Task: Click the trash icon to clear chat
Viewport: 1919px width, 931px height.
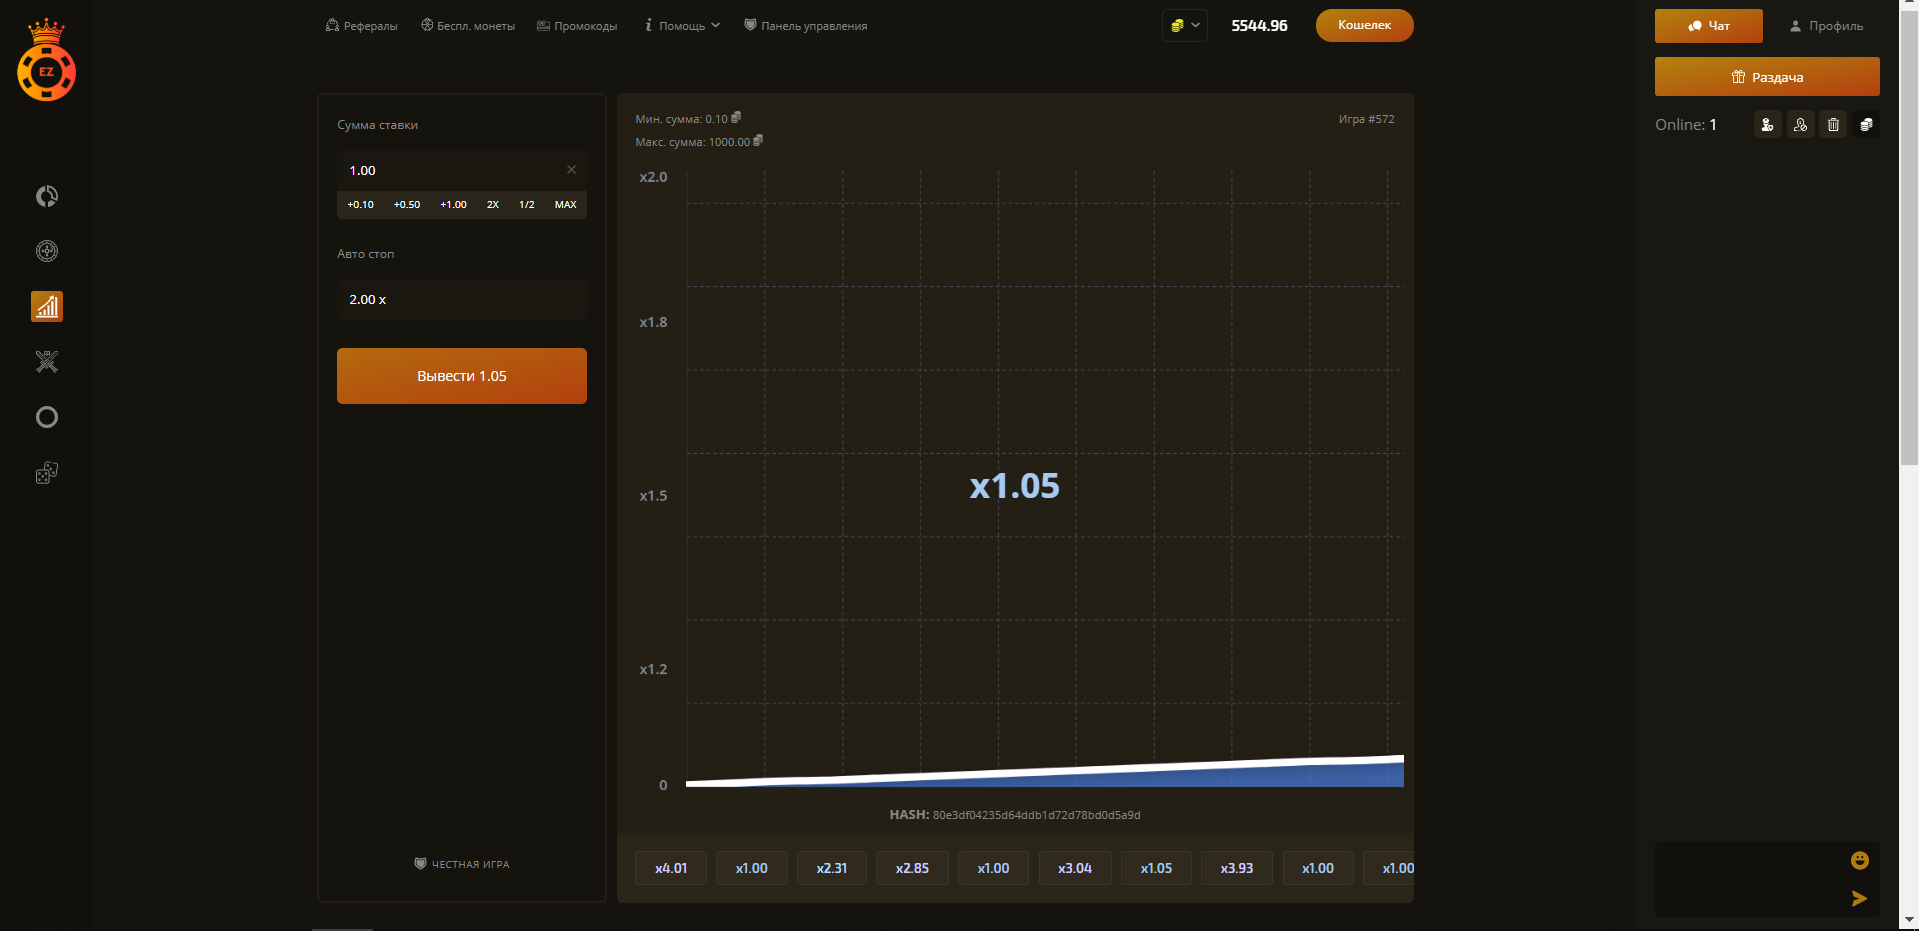Action: (x=1833, y=125)
